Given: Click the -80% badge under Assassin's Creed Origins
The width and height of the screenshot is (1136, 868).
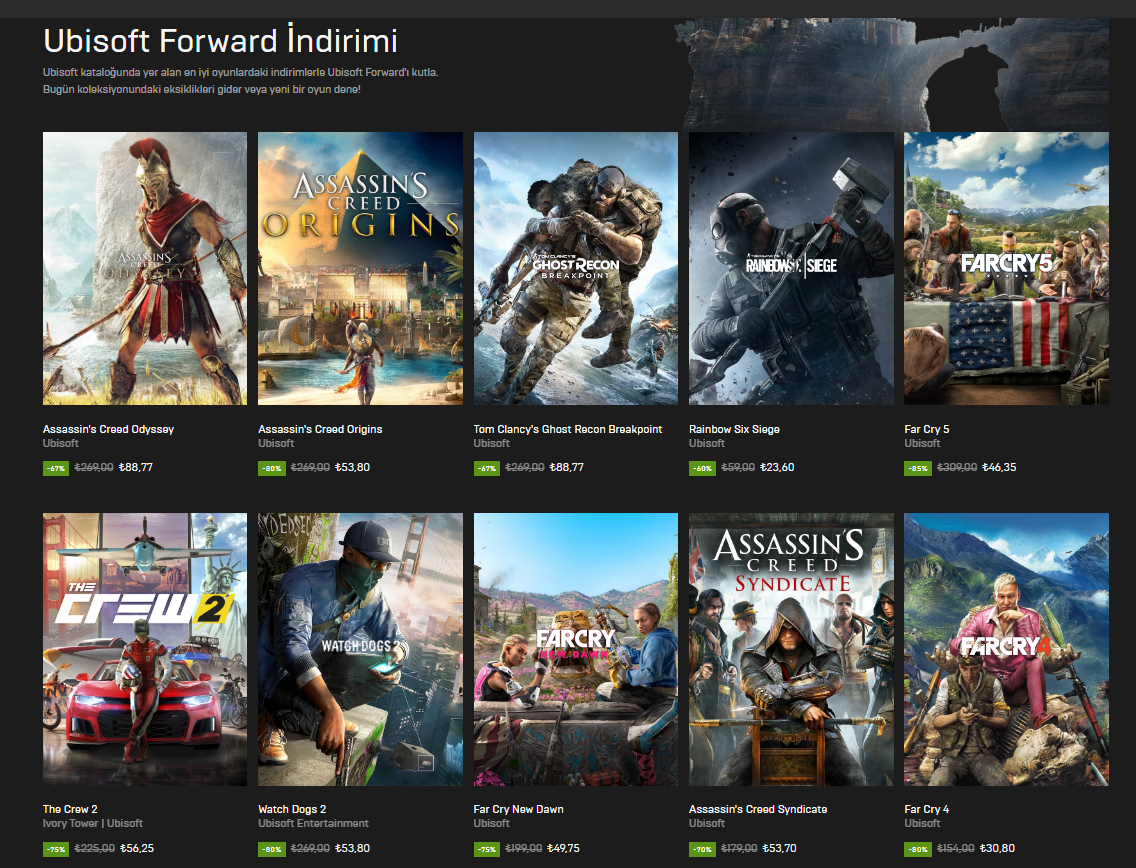Looking at the screenshot, I should (x=272, y=468).
